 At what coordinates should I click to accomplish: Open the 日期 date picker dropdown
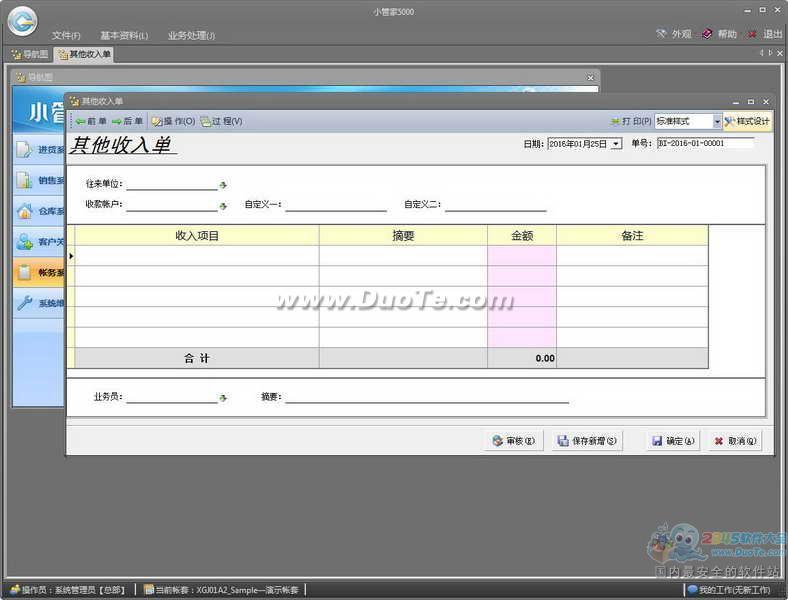click(x=616, y=144)
